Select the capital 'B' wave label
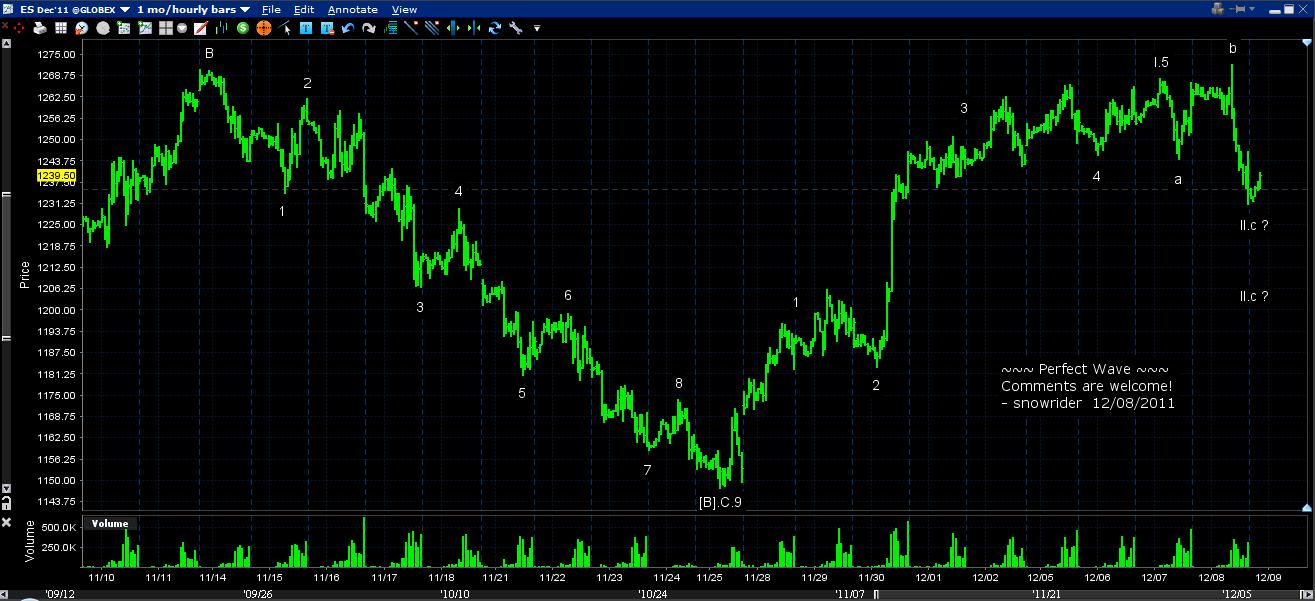Image resolution: width=1315 pixels, height=601 pixels. click(209, 53)
